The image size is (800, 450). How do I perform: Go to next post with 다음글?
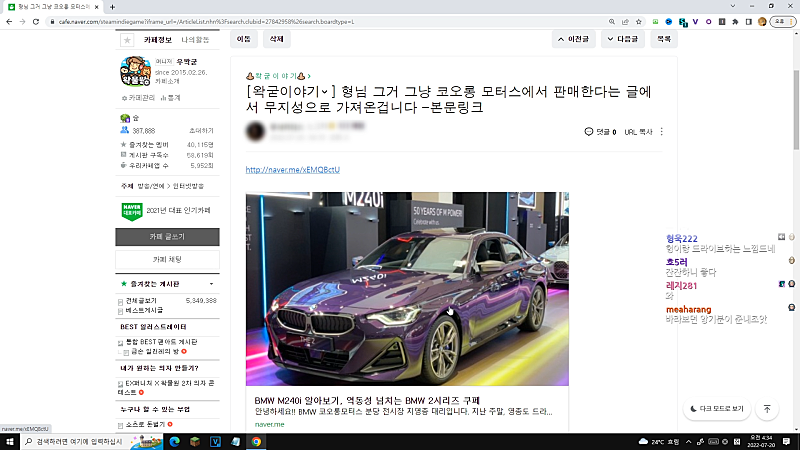click(x=623, y=39)
